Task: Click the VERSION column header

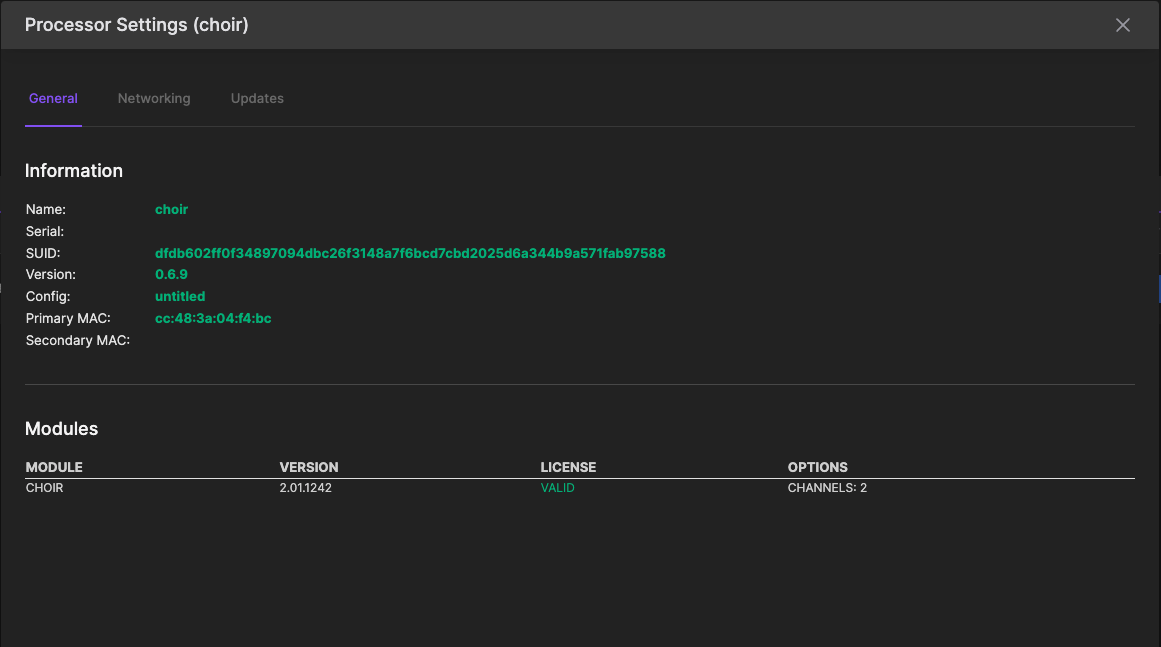Action: point(309,467)
